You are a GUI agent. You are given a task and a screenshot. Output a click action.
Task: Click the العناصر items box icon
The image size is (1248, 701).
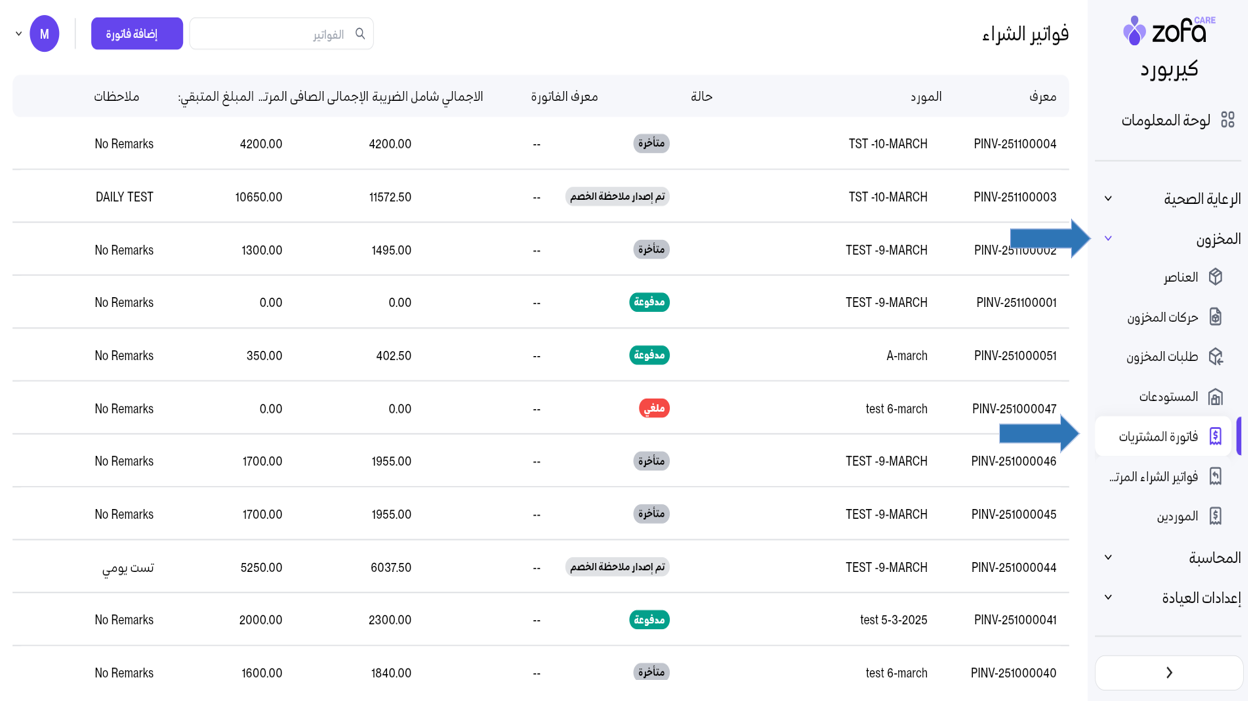pos(1215,277)
